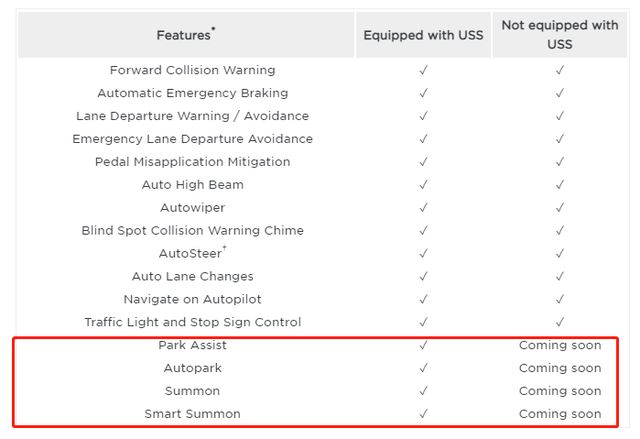Click Navigate on Autopilot text

(192, 299)
